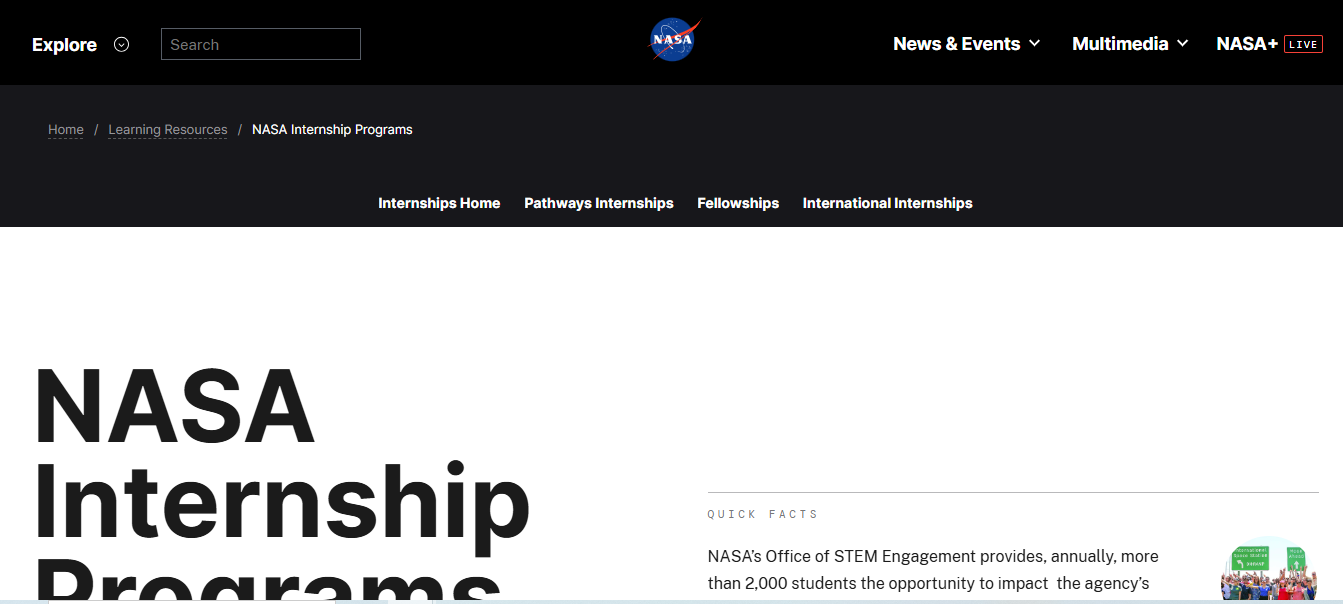Open the Learning Resources breadcrumb
This screenshot has height=604, width=1343.
(168, 130)
